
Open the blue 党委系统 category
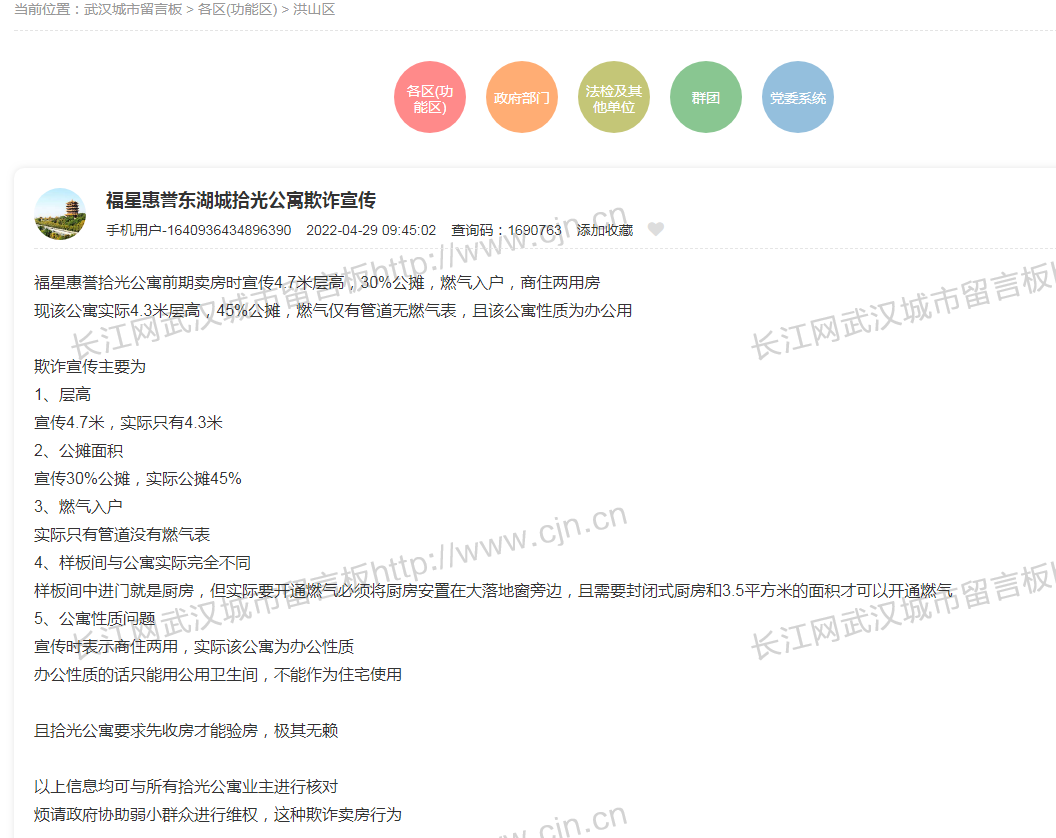798,98
